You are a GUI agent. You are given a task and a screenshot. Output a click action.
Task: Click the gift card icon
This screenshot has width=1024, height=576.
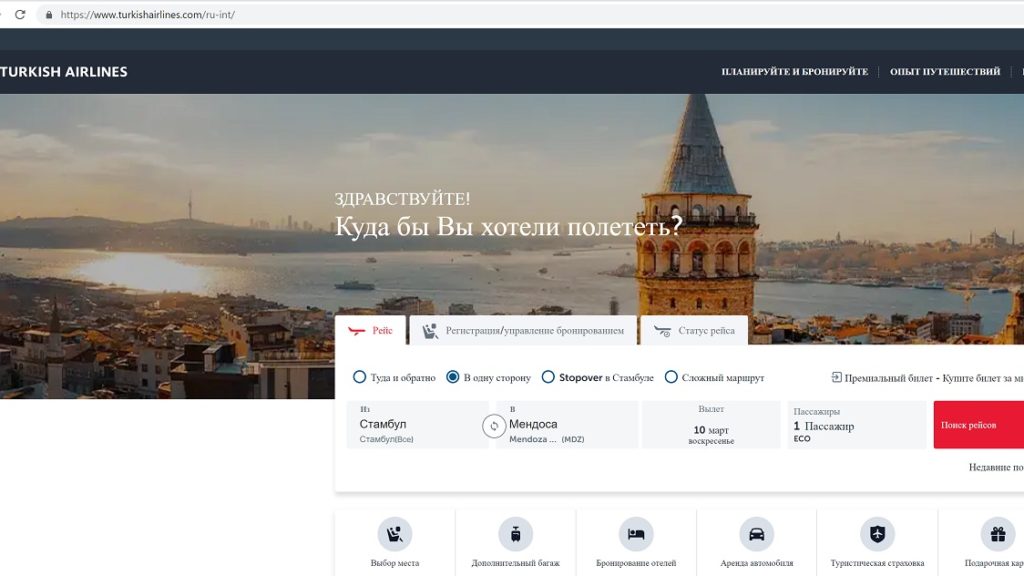[997, 534]
